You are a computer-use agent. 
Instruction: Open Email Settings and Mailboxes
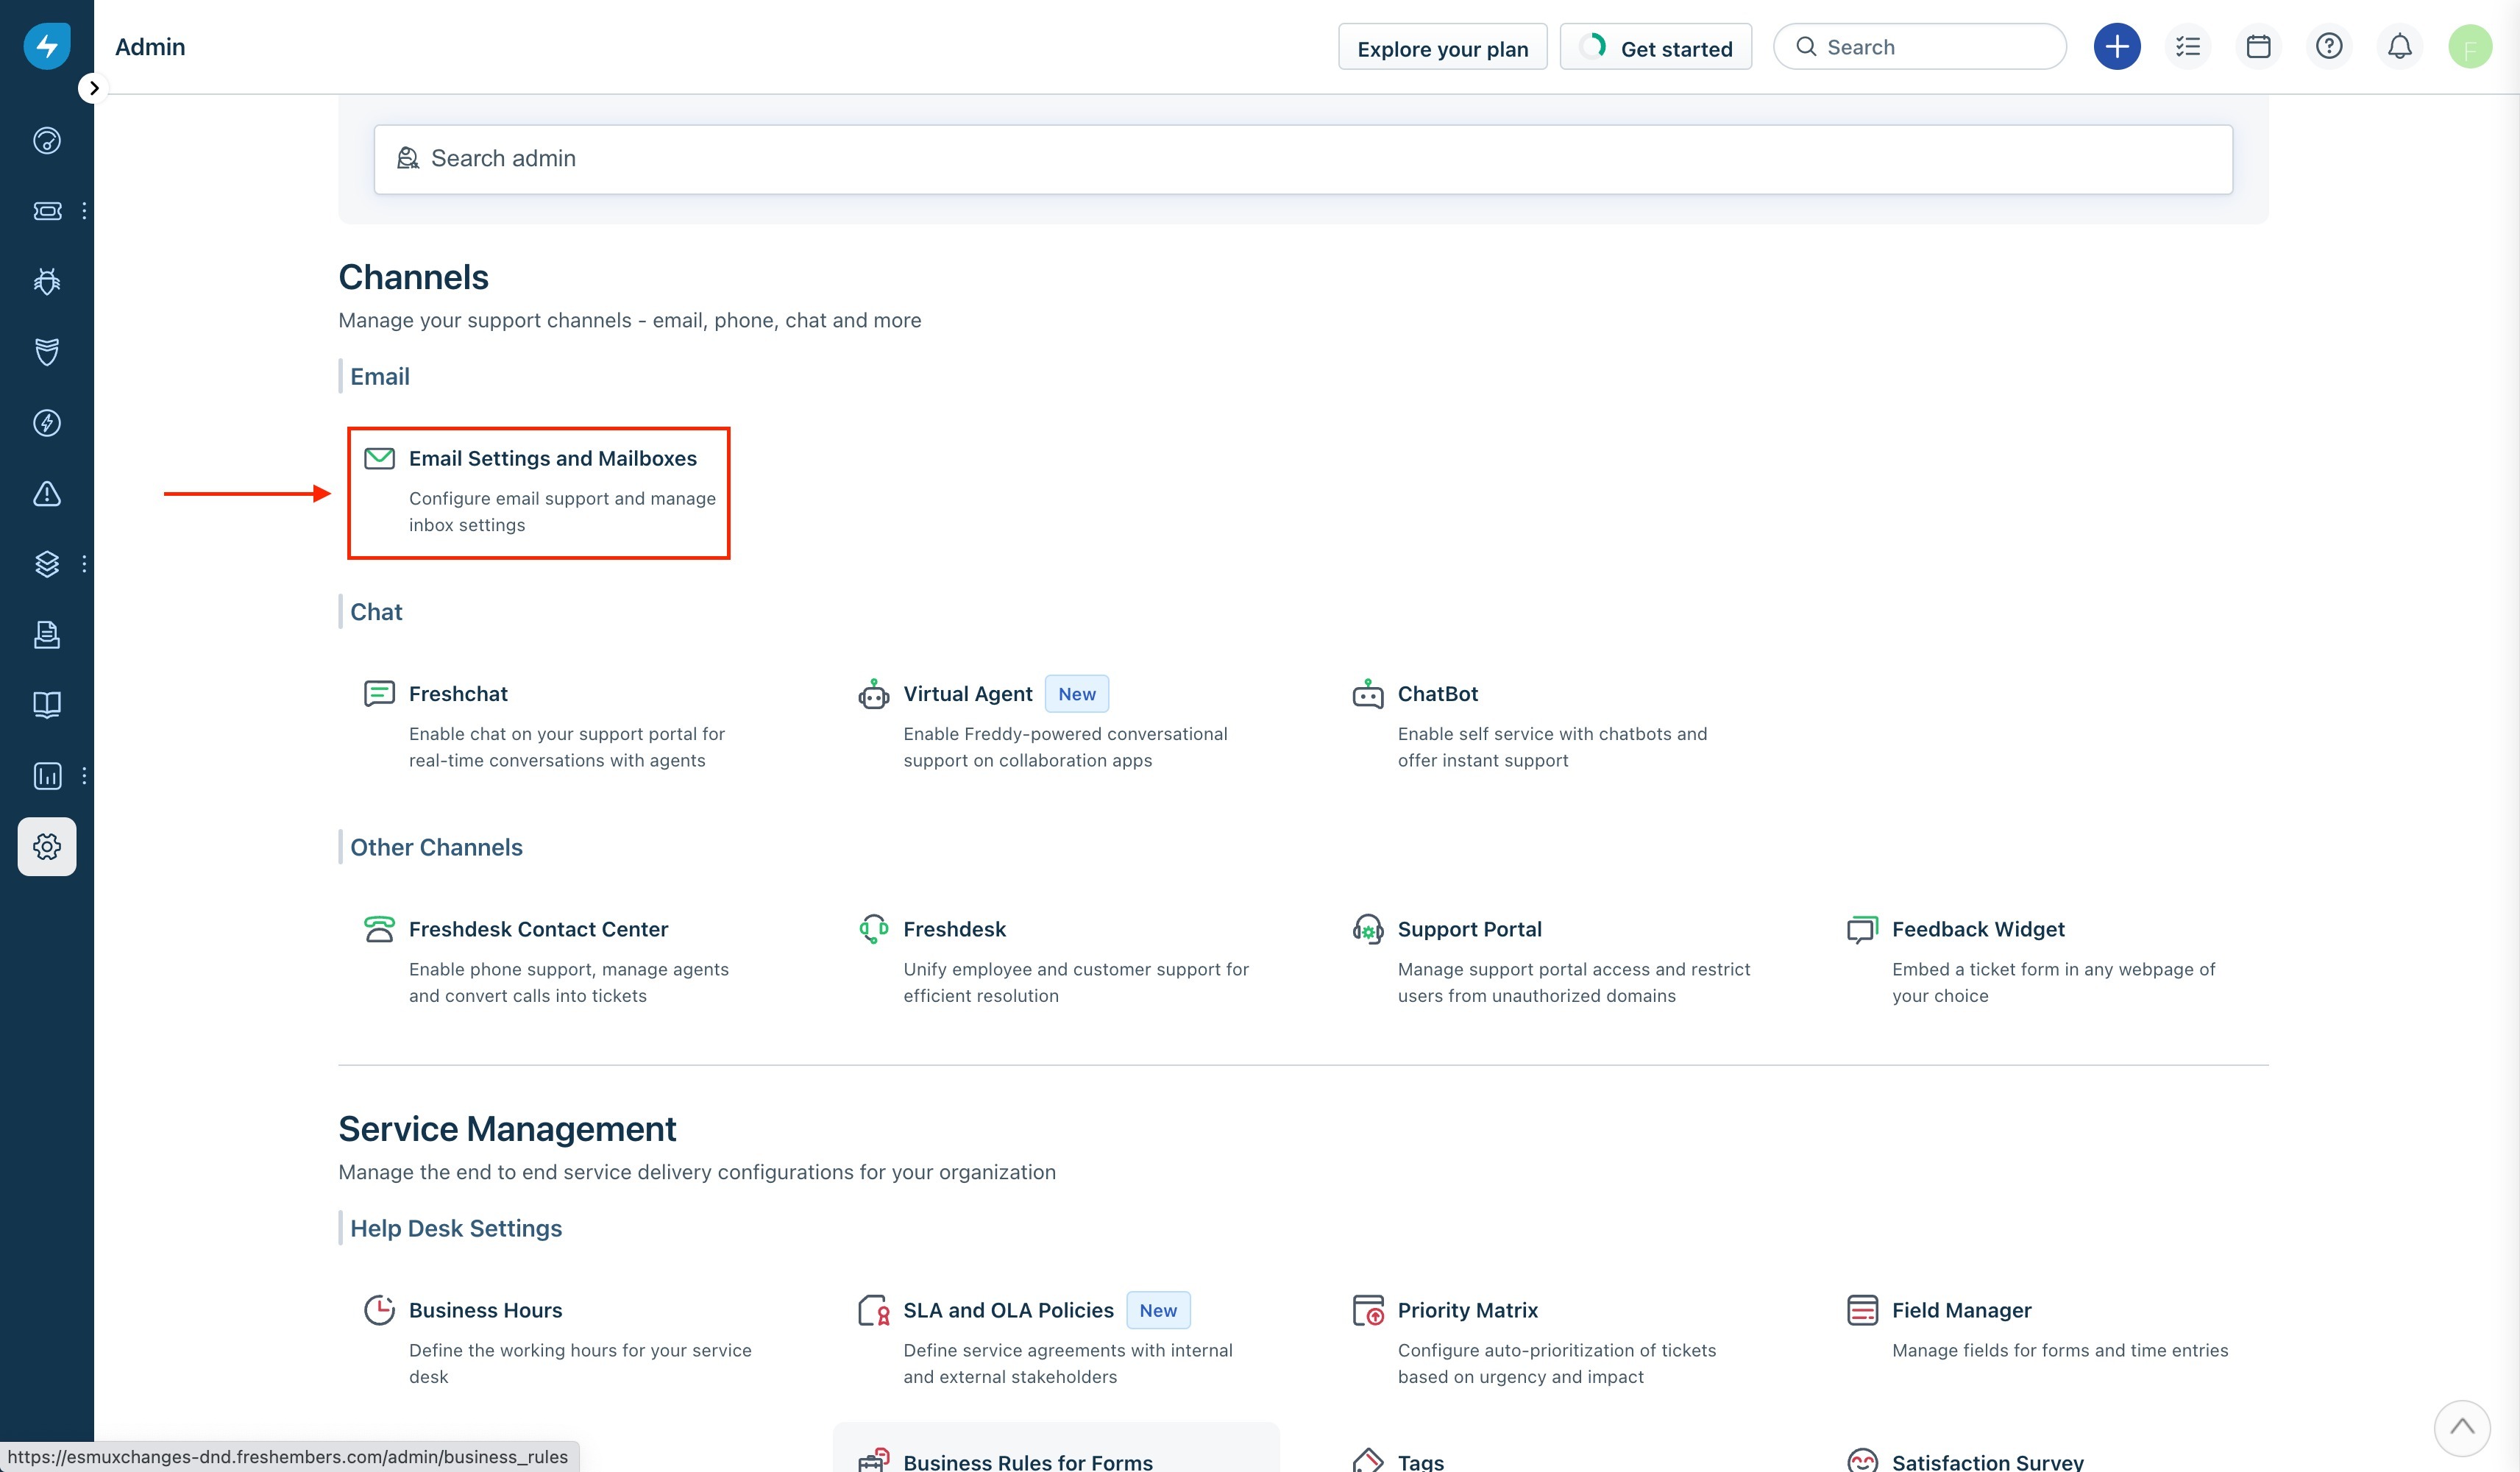tap(552, 459)
